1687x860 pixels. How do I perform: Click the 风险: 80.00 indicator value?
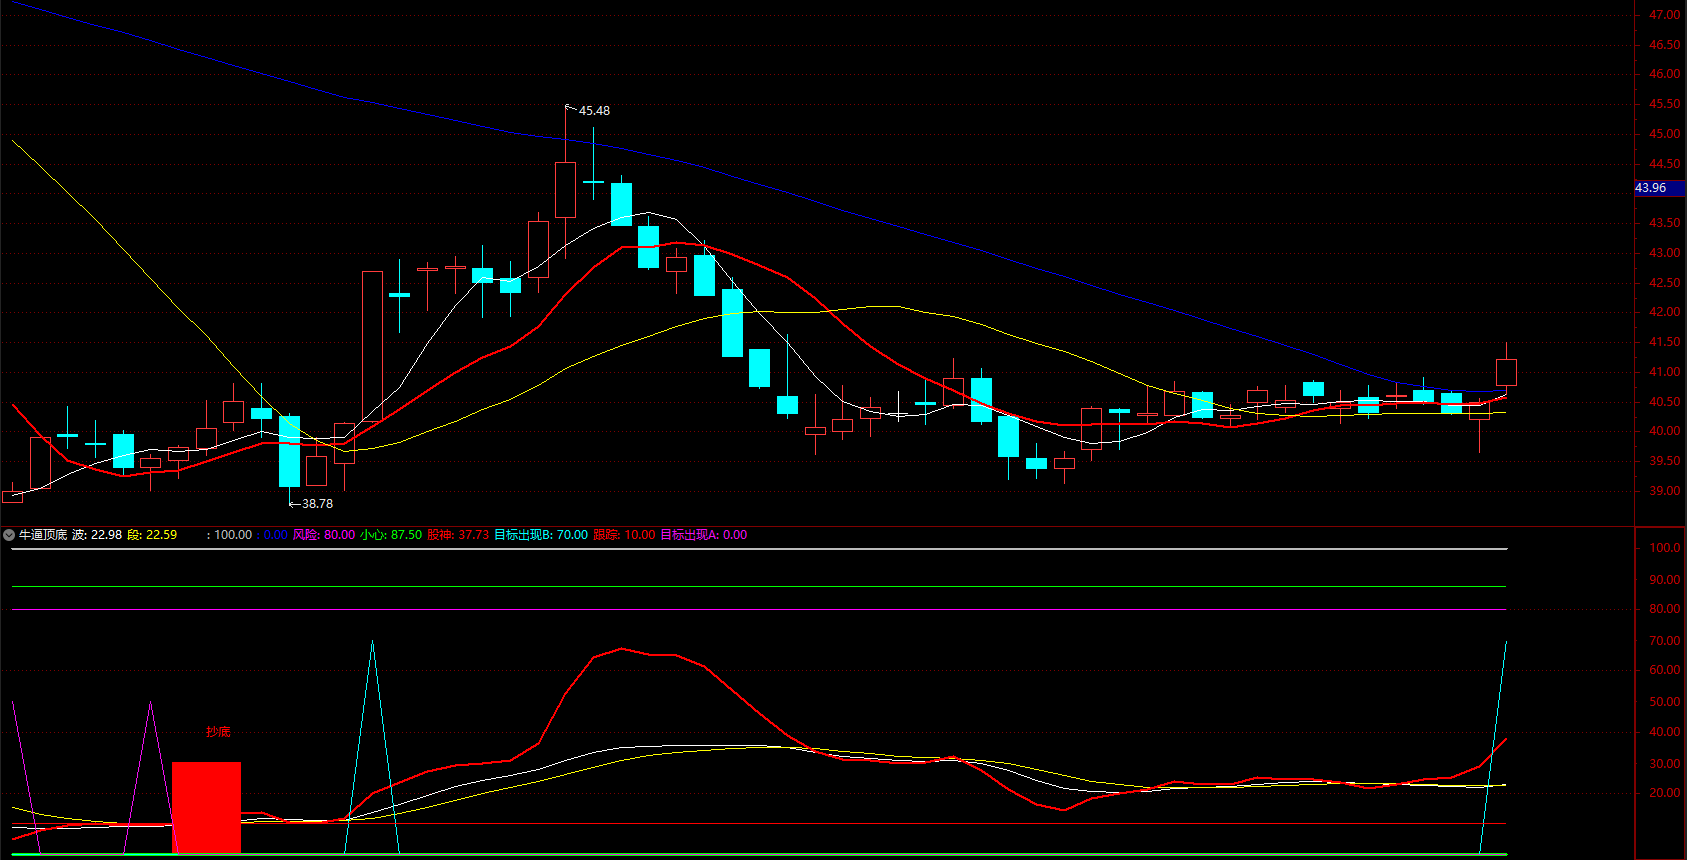click(324, 535)
